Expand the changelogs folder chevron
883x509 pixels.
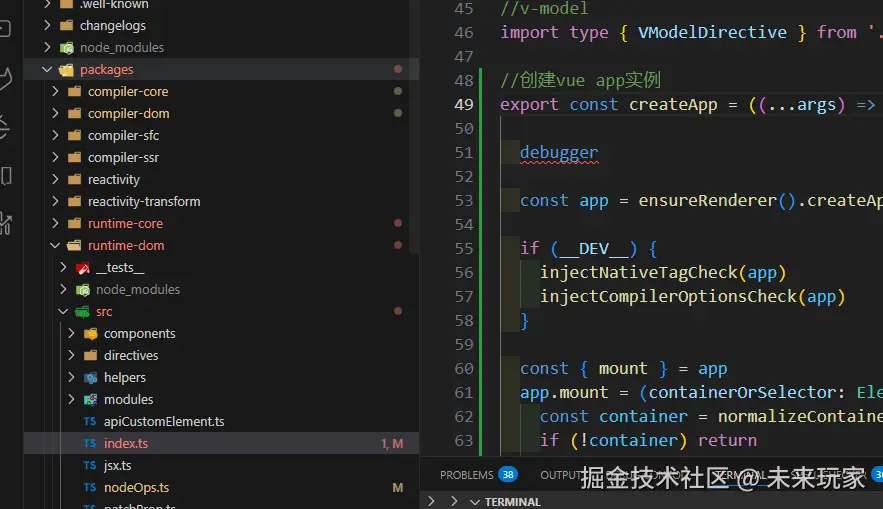[x=47, y=25]
